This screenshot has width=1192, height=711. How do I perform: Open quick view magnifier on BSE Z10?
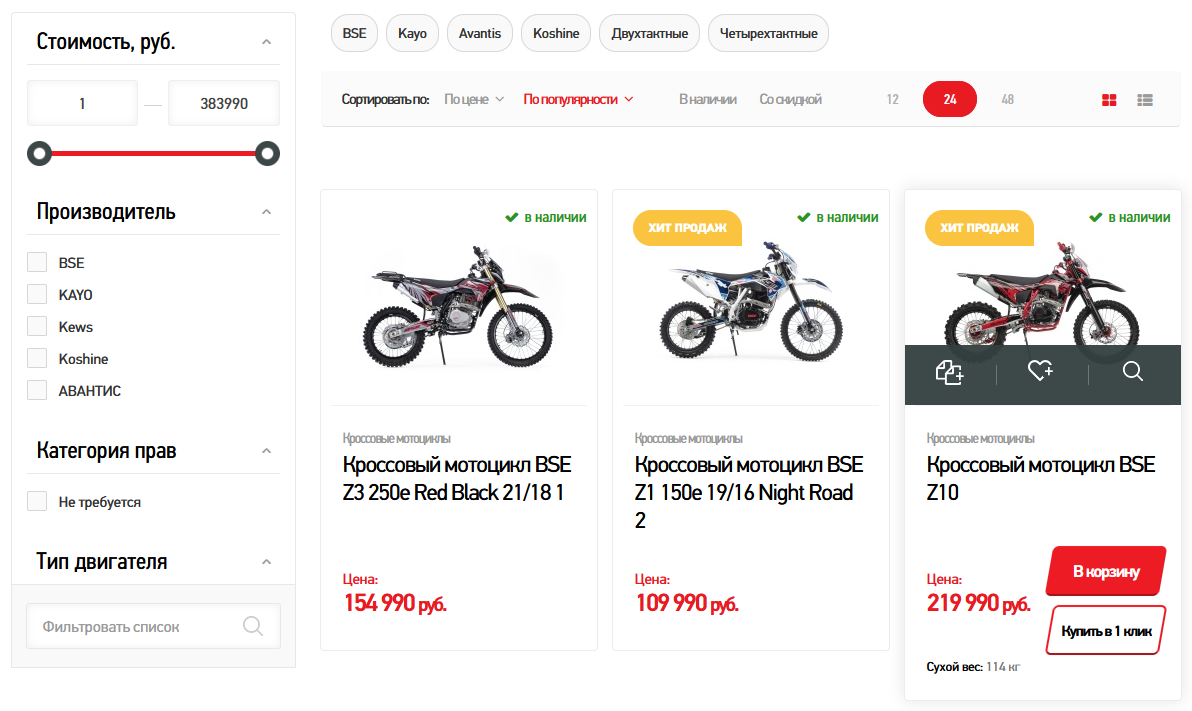1133,372
